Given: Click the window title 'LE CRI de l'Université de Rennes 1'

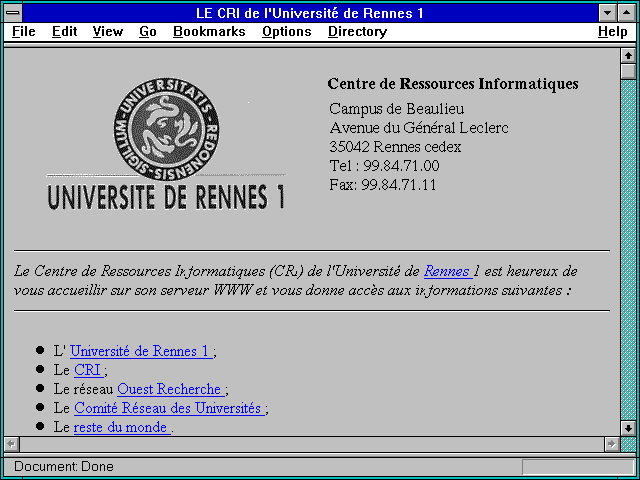Looking at the screenshot, I should coord(310,13).
